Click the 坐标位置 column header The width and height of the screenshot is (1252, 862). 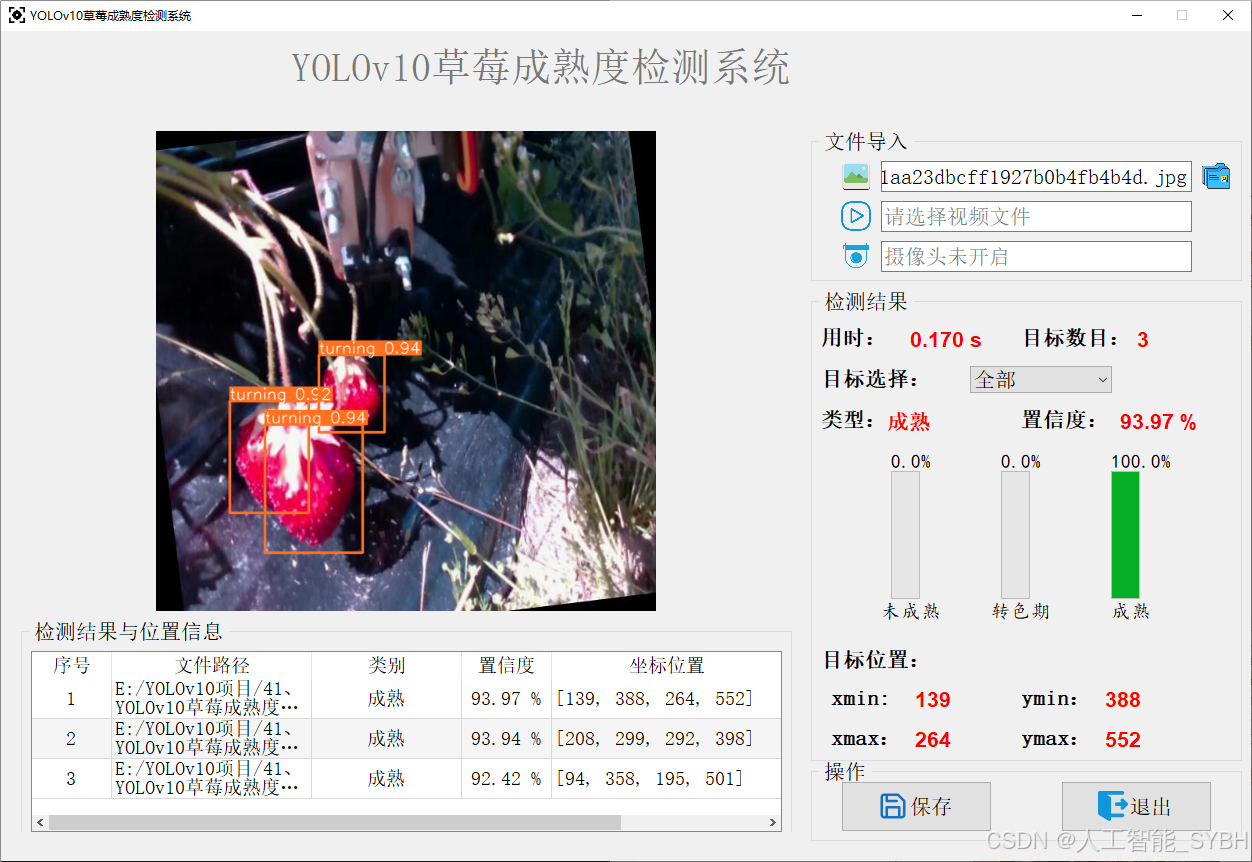pos(666,665)
